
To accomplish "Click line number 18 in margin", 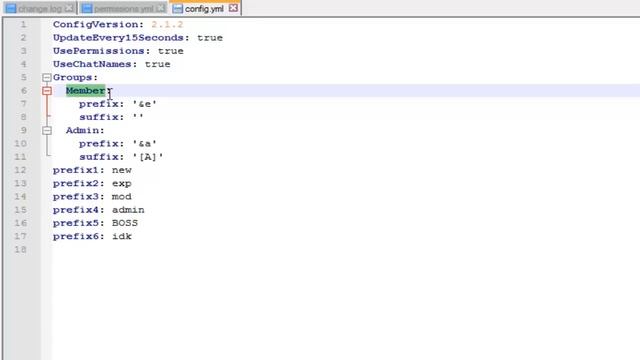I will (x=20, y=249).
